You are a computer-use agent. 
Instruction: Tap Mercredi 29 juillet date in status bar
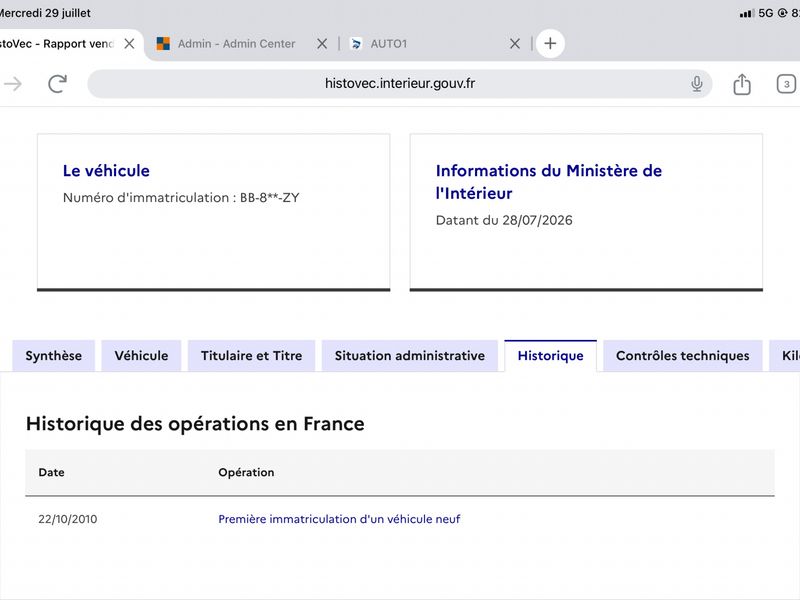[45, 13]
